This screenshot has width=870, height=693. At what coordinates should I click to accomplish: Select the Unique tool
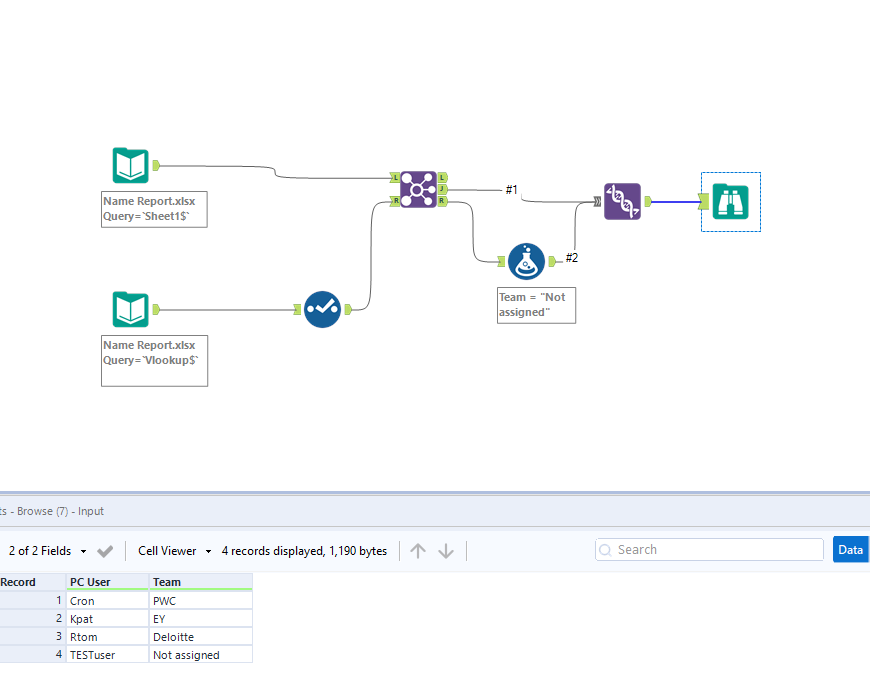tap(322, 310)
